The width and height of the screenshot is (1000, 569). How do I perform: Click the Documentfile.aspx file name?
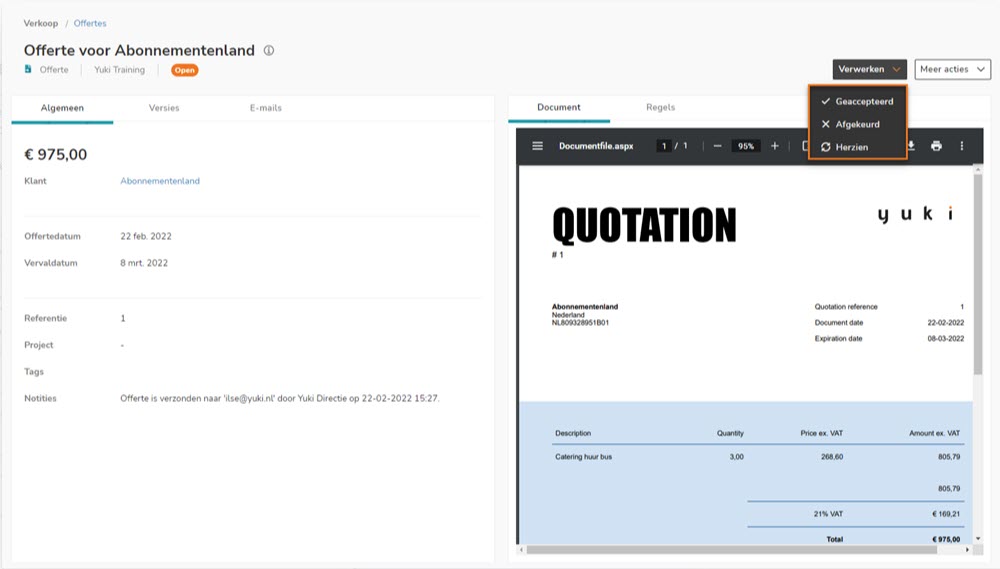coord(596,146)
